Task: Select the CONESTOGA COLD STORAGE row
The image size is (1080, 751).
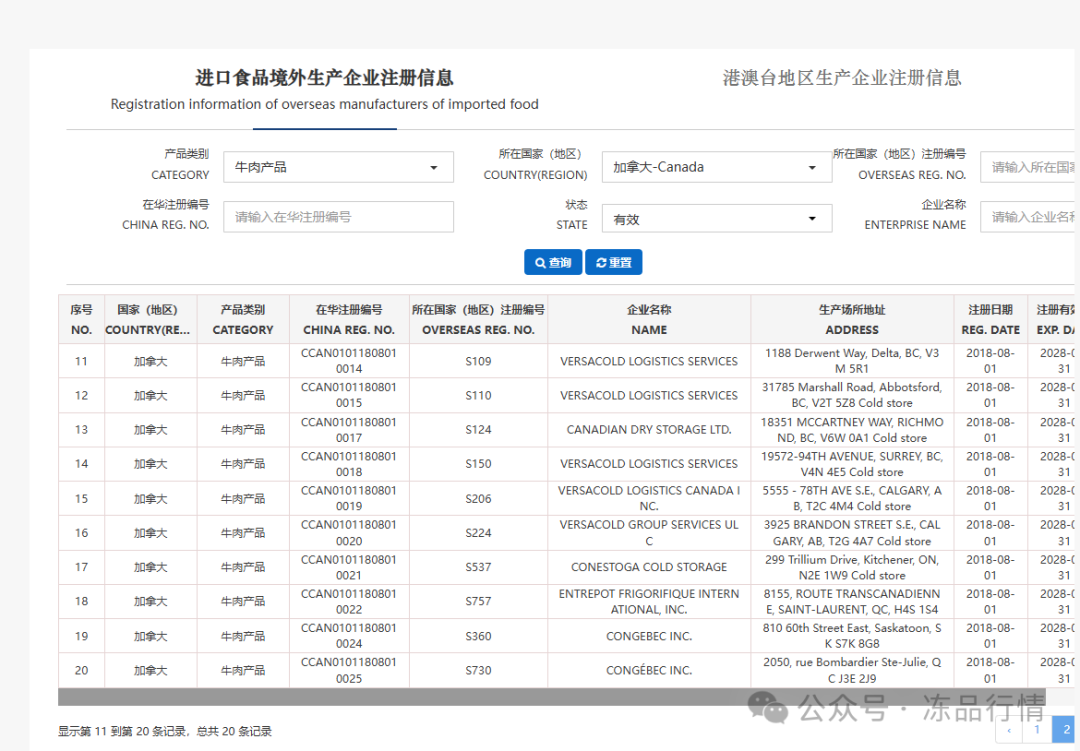Action: (649, 567)
